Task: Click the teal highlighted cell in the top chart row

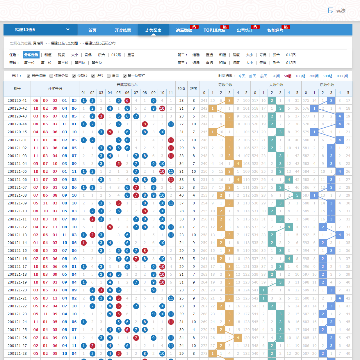Action: pyautogui.click(x=272, y=100)
